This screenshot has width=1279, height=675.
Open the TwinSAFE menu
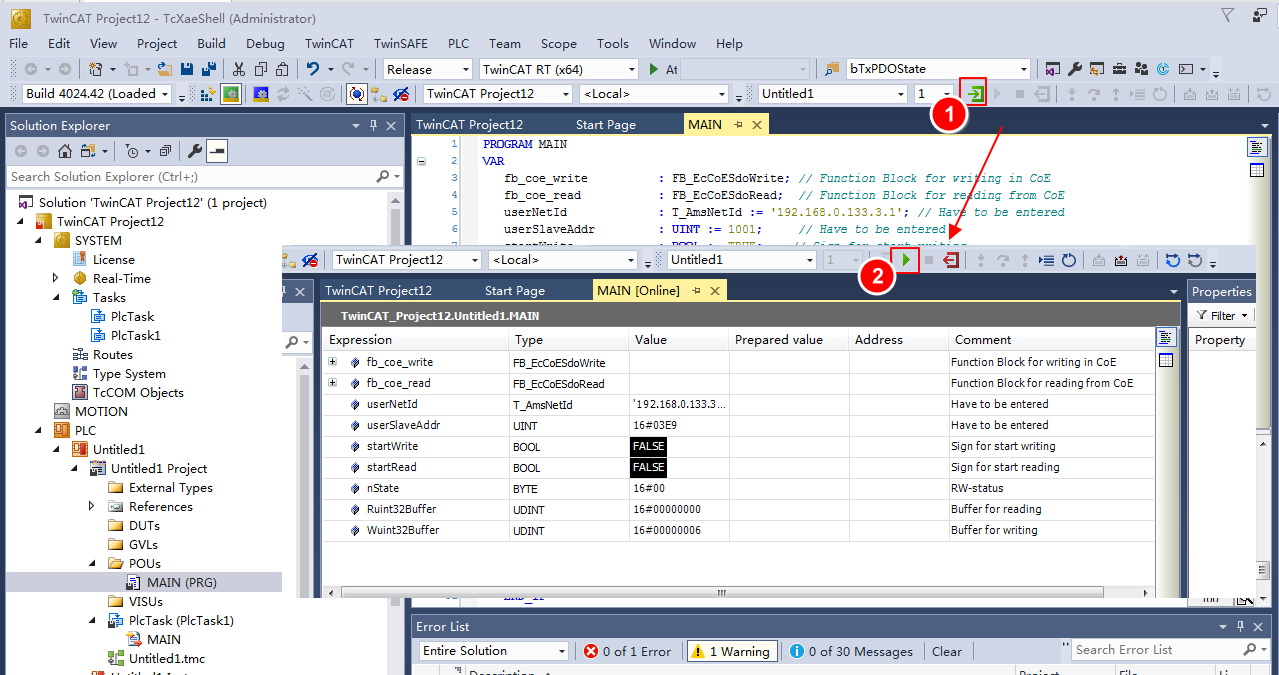401,43
